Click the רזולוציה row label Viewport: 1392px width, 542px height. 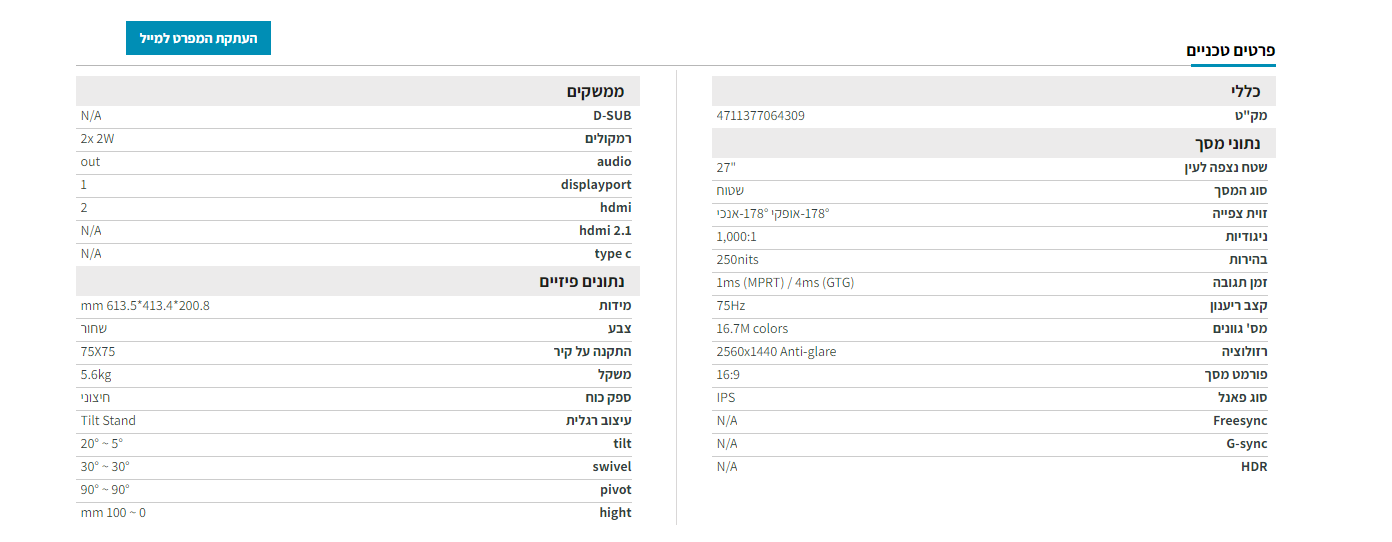pyautogui.click(x=1244, y=352)
